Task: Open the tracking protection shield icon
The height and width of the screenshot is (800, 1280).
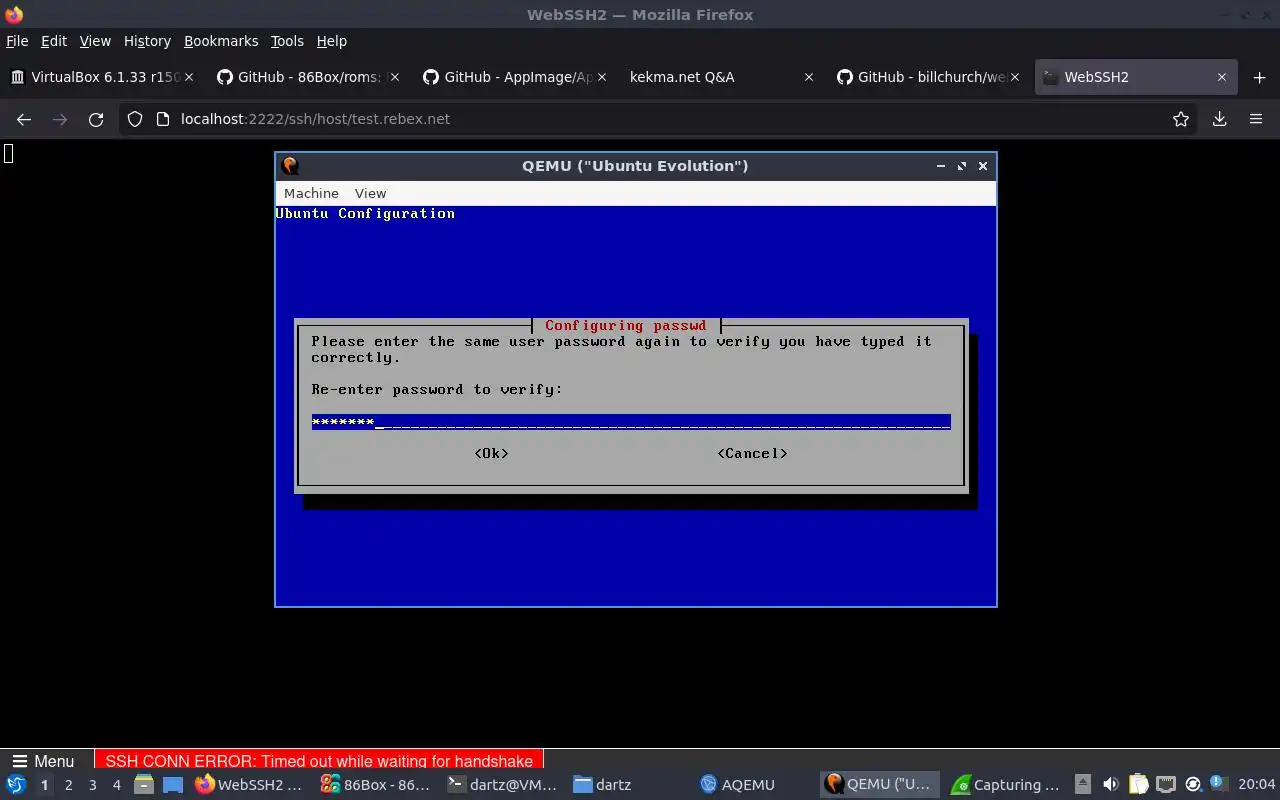Action: click(x=135, y=119)
